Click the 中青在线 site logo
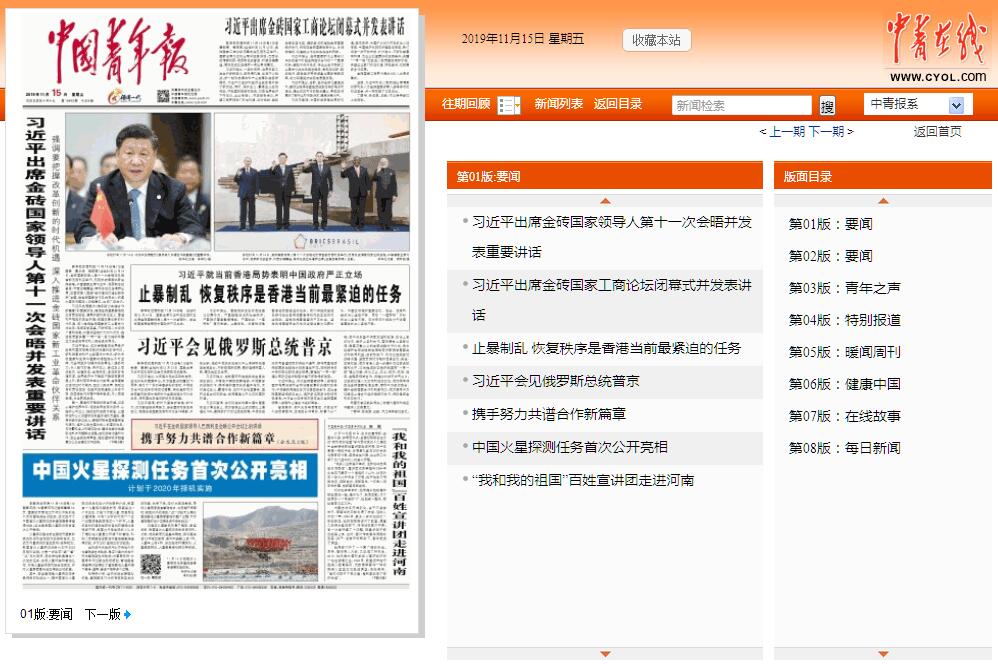Screen dimensions: 998x666 pos(936,48)
